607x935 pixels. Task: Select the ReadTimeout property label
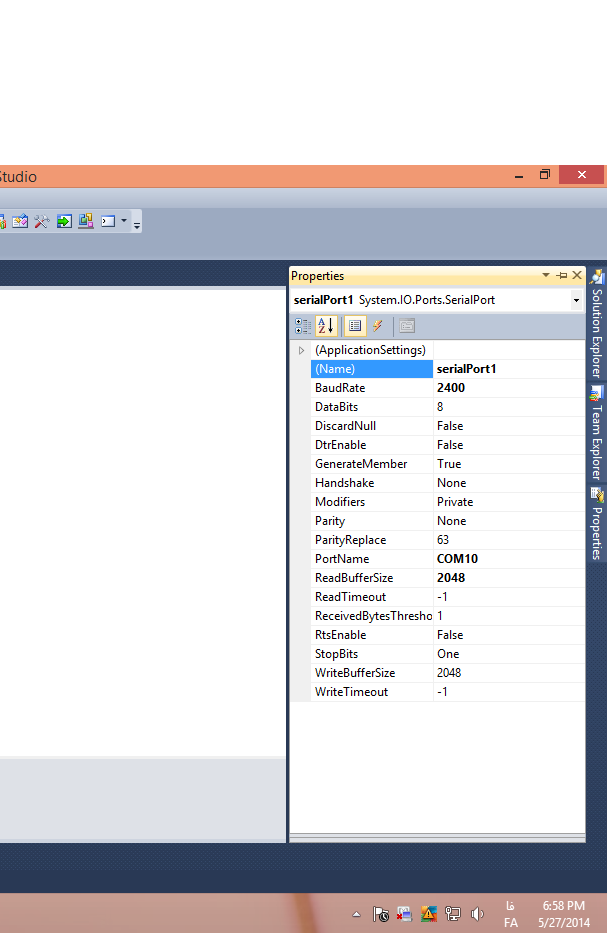click(350, 597)
